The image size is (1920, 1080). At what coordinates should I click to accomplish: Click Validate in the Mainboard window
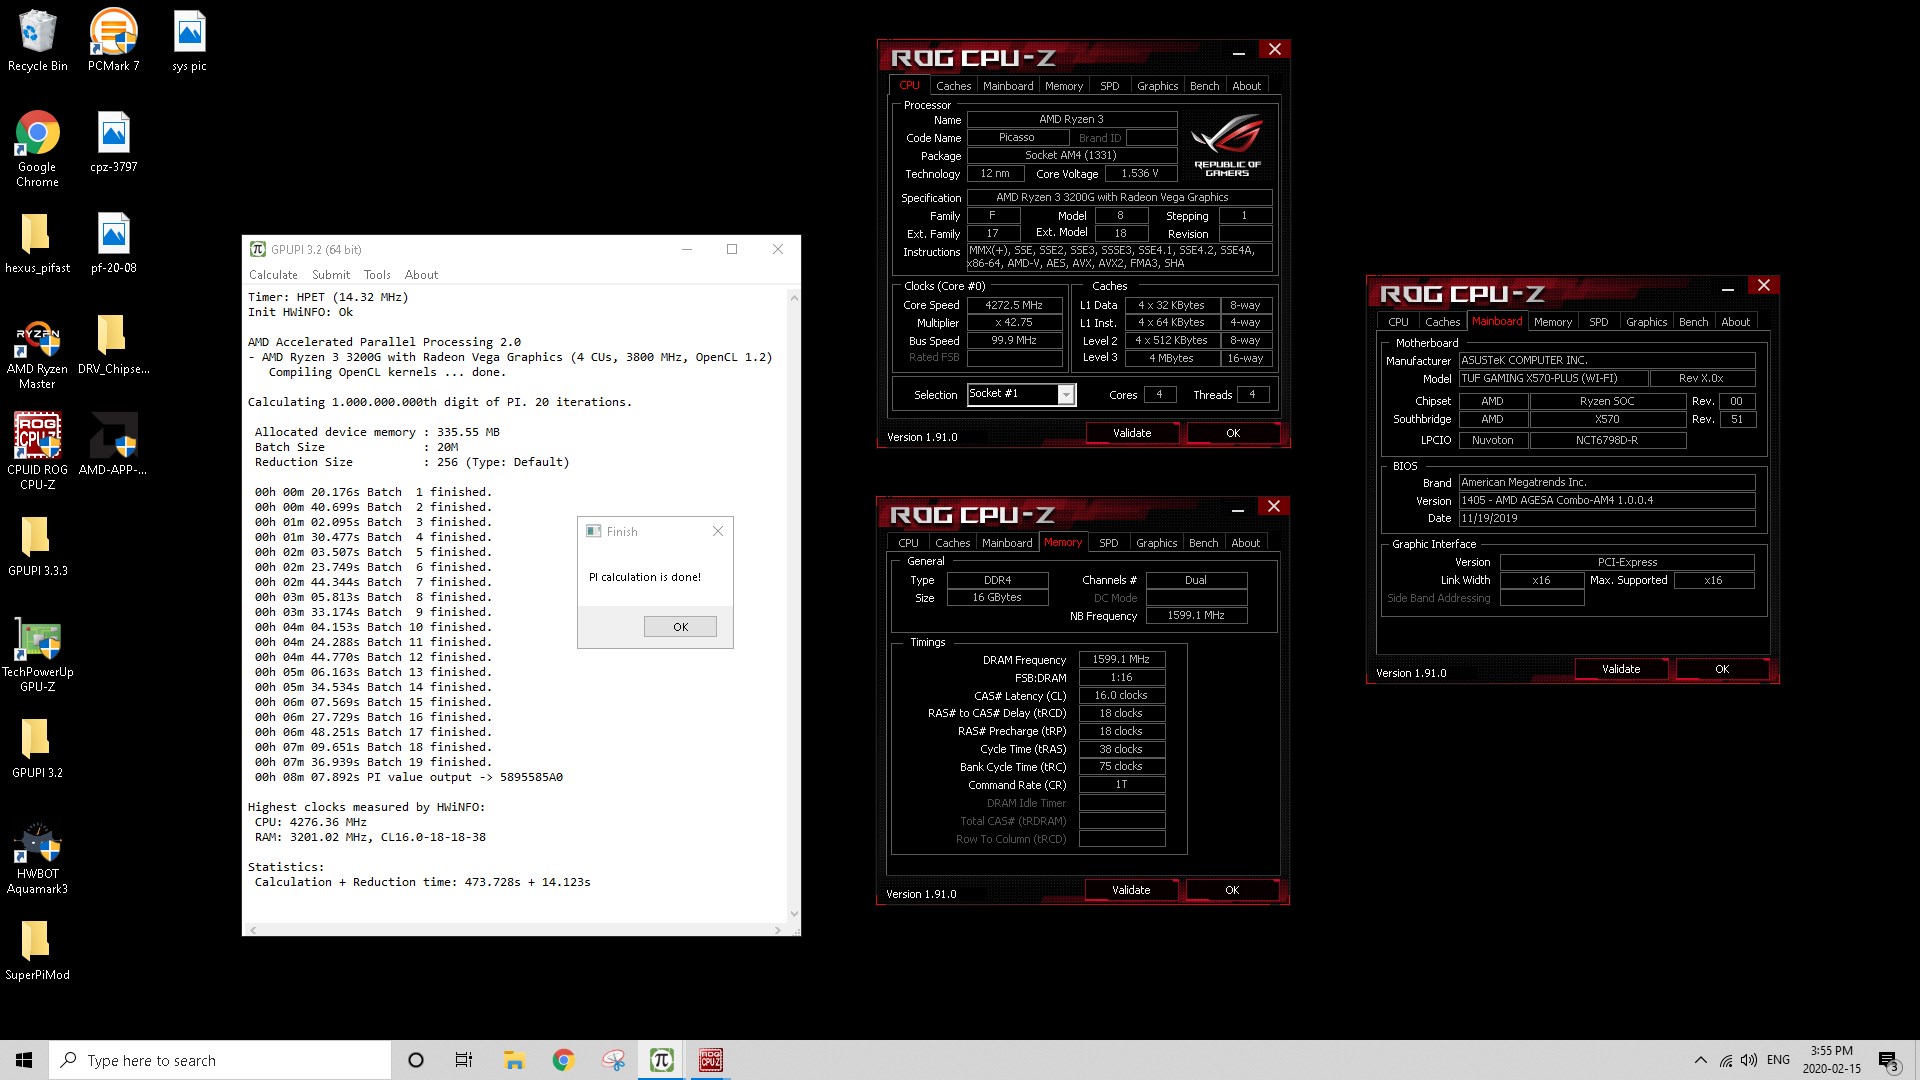click(x=1621, y=669)
